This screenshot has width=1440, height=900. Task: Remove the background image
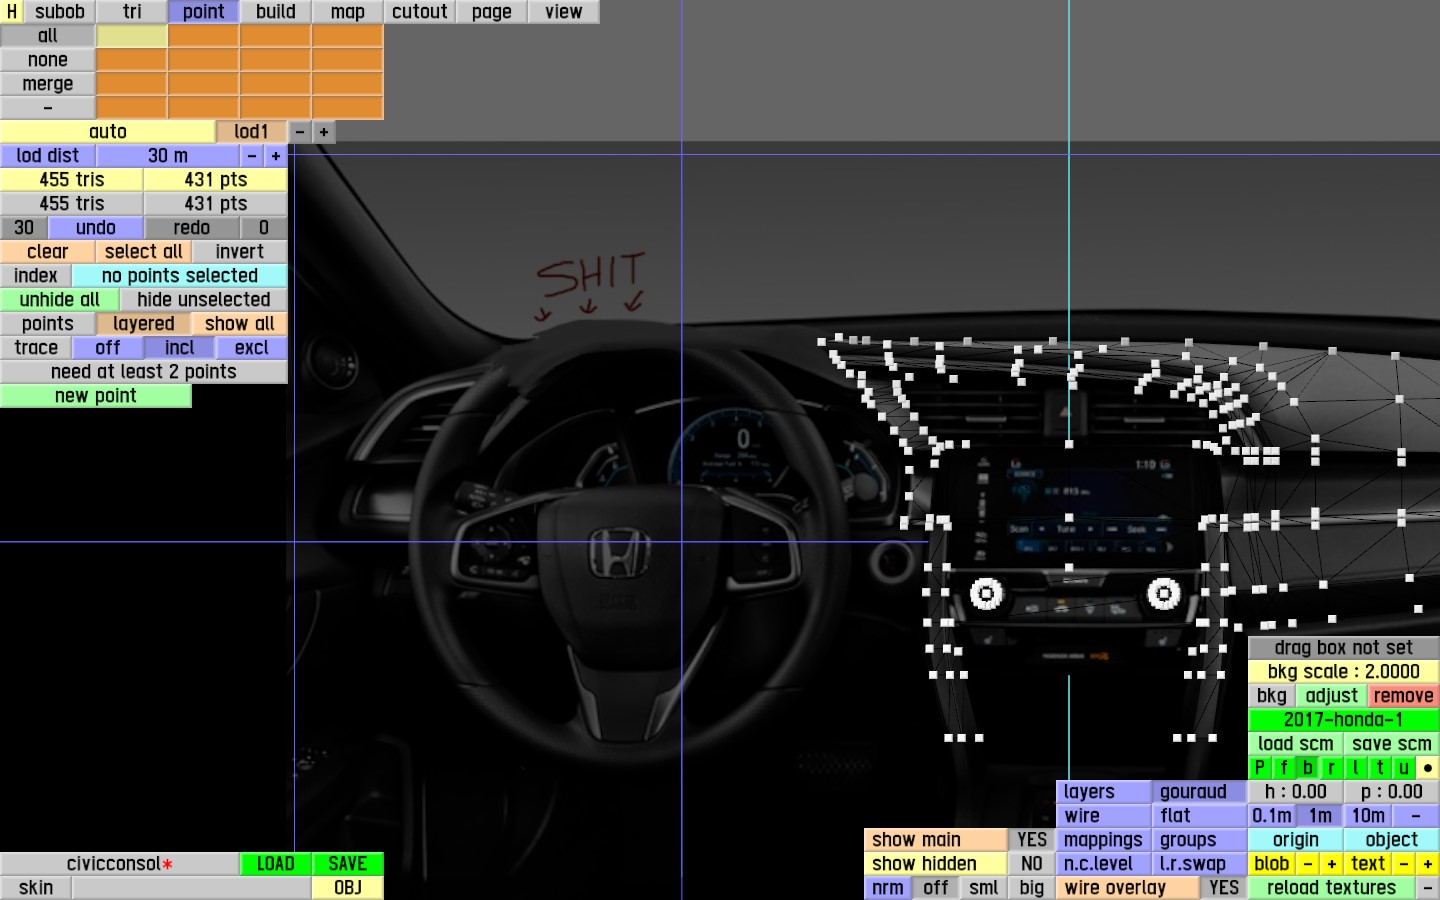coord(1404,696)
